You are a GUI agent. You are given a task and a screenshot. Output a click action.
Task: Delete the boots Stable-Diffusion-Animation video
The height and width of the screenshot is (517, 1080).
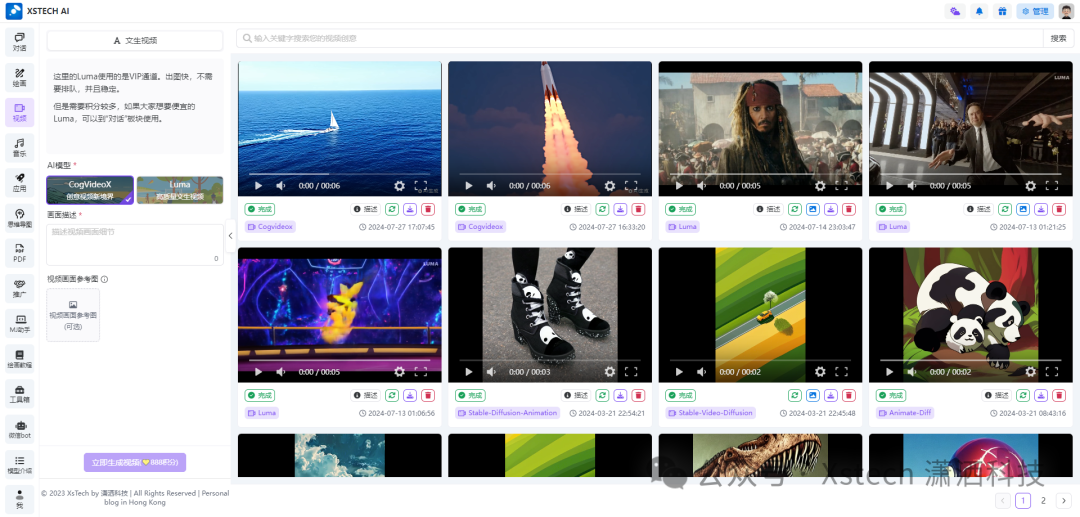(638, 395)
